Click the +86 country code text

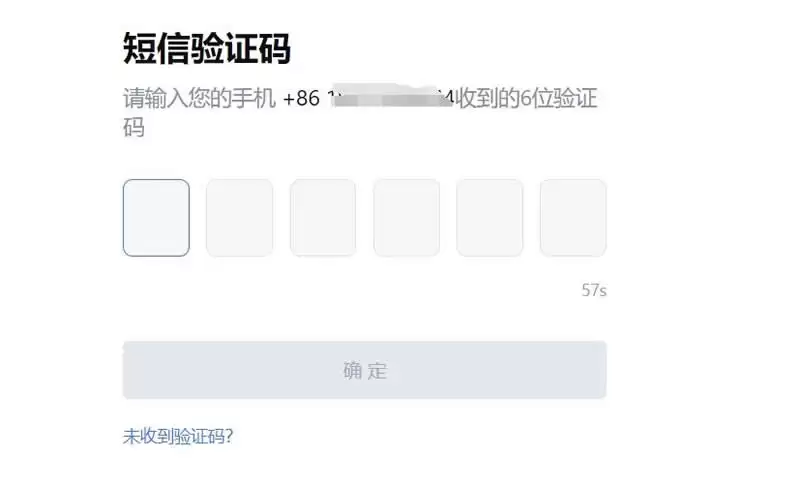(x=301, y=100)
